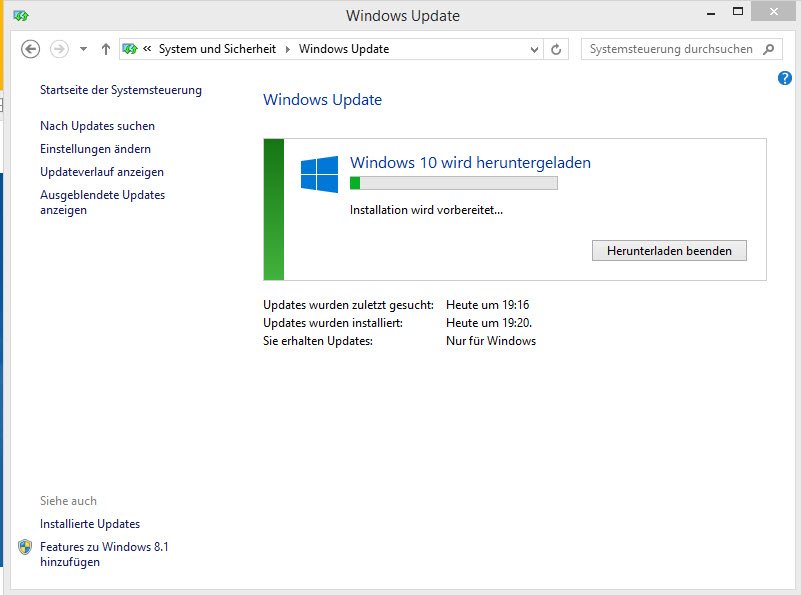This screenshot has height=595, width=801.
Task: Select 'System und Sicherheit' breadcrumb
Action: (217, 49)
